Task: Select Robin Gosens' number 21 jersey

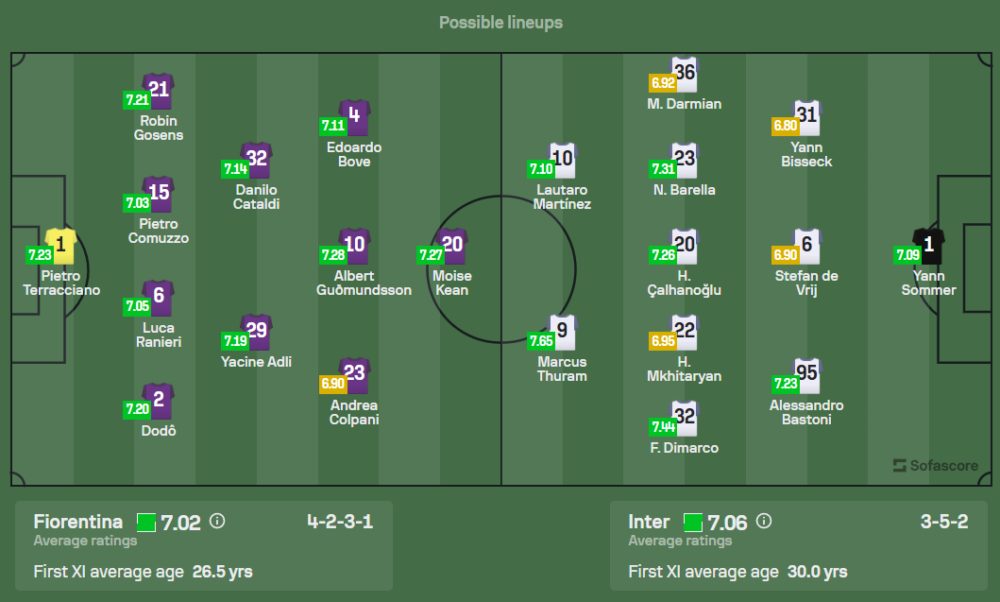Action: click(x=158, y=90)
